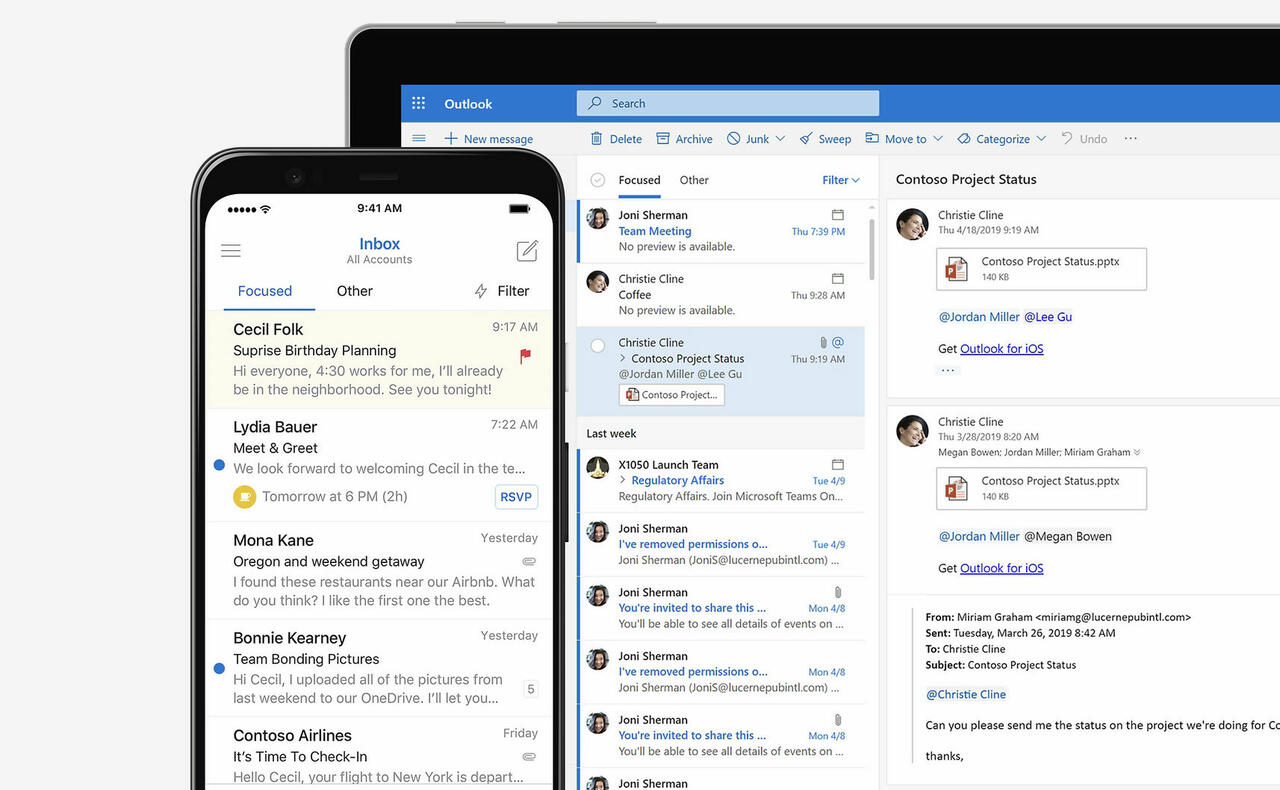
Task: Open Contoso Airlines It's Time To Check-In email
Action: pyautogui.click(x=378, y=752)
